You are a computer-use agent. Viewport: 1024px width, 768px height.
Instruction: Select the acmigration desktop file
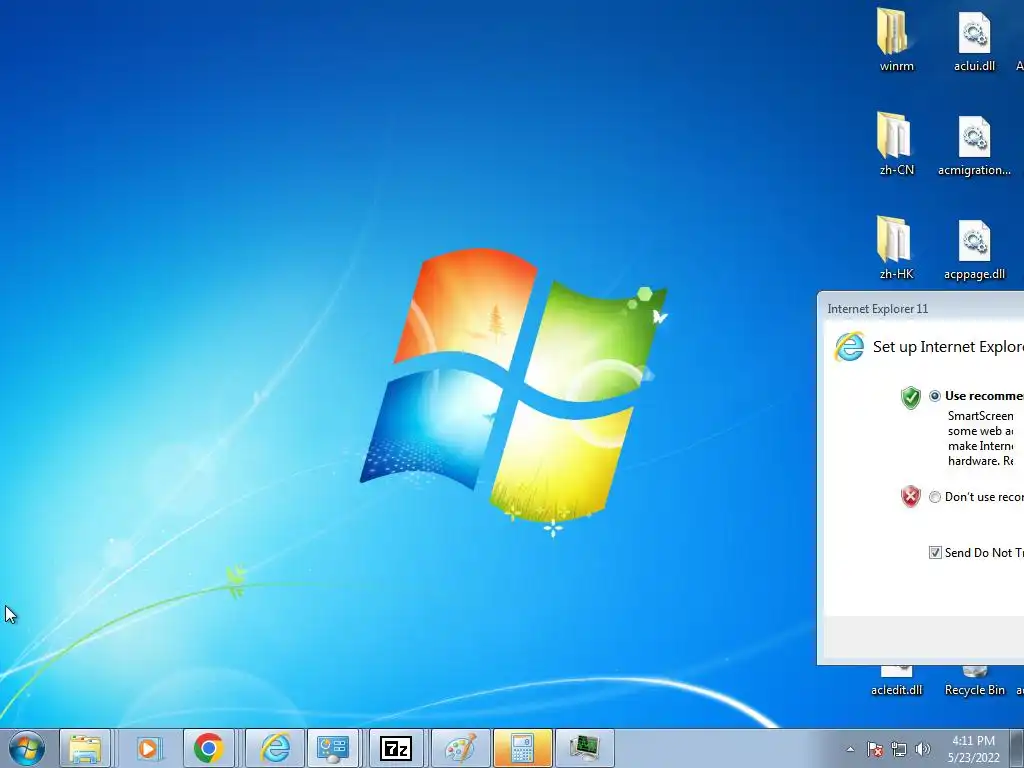974,146
